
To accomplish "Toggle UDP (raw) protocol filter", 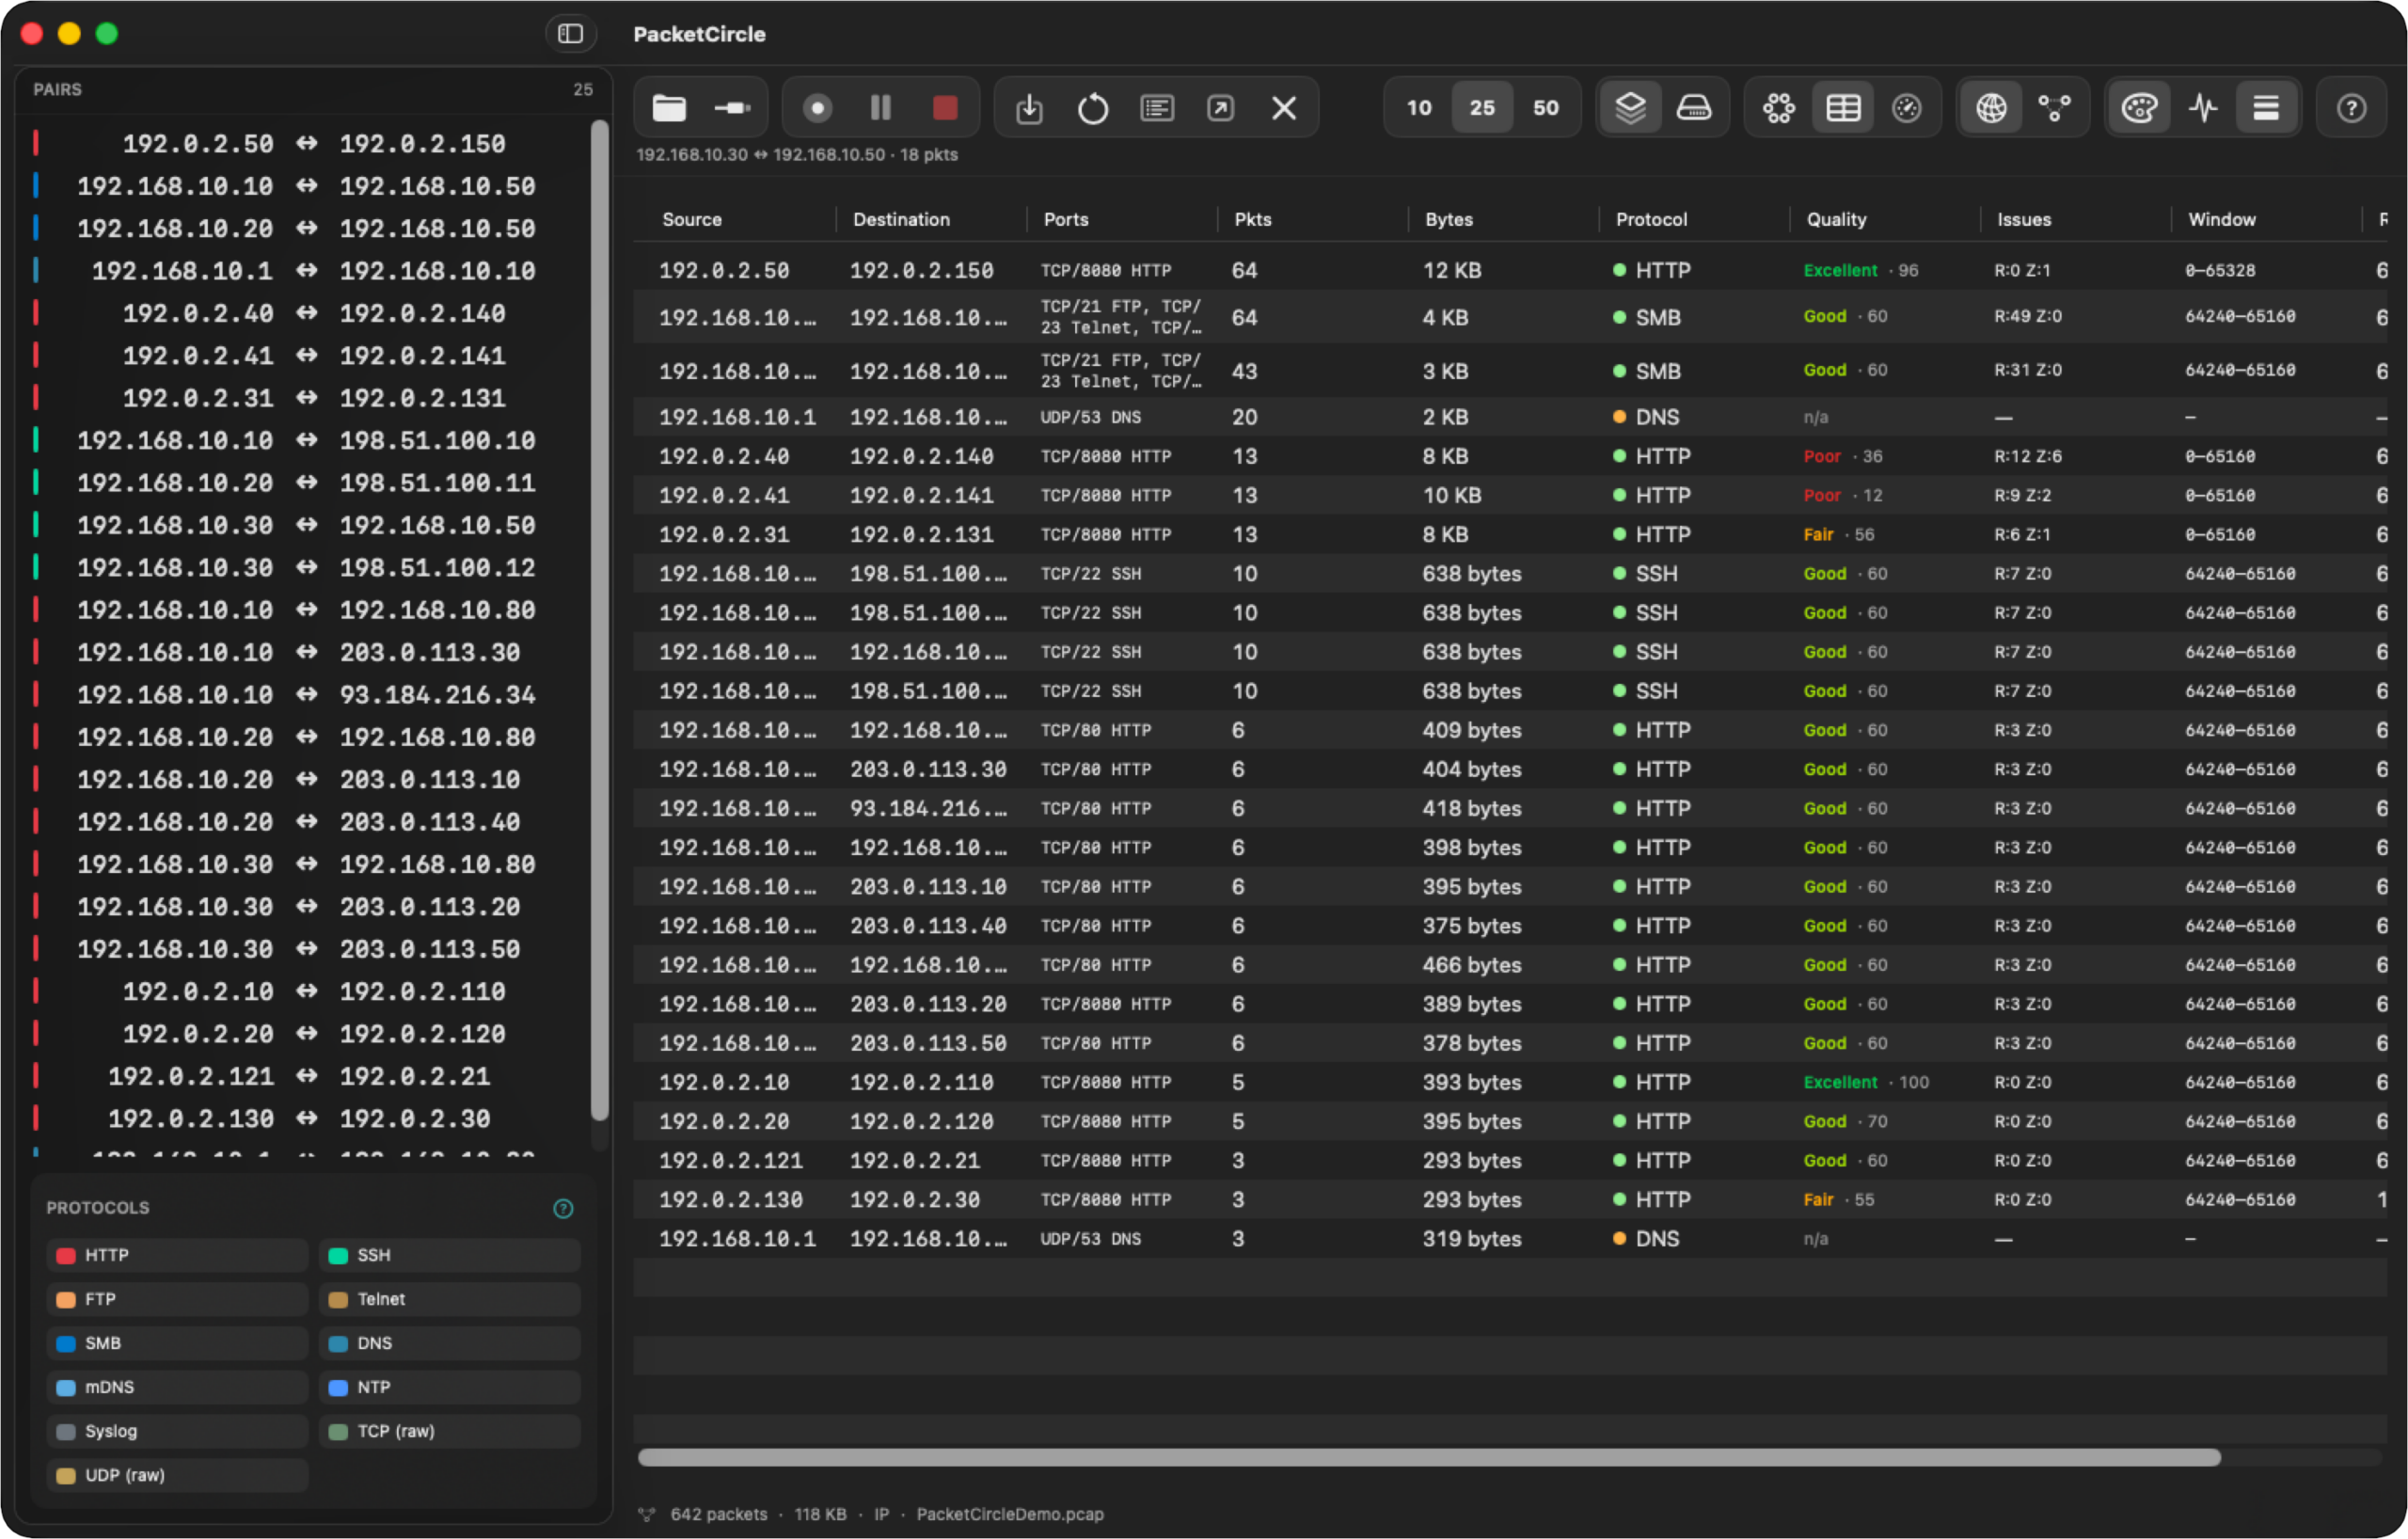I will [177, 1475].
